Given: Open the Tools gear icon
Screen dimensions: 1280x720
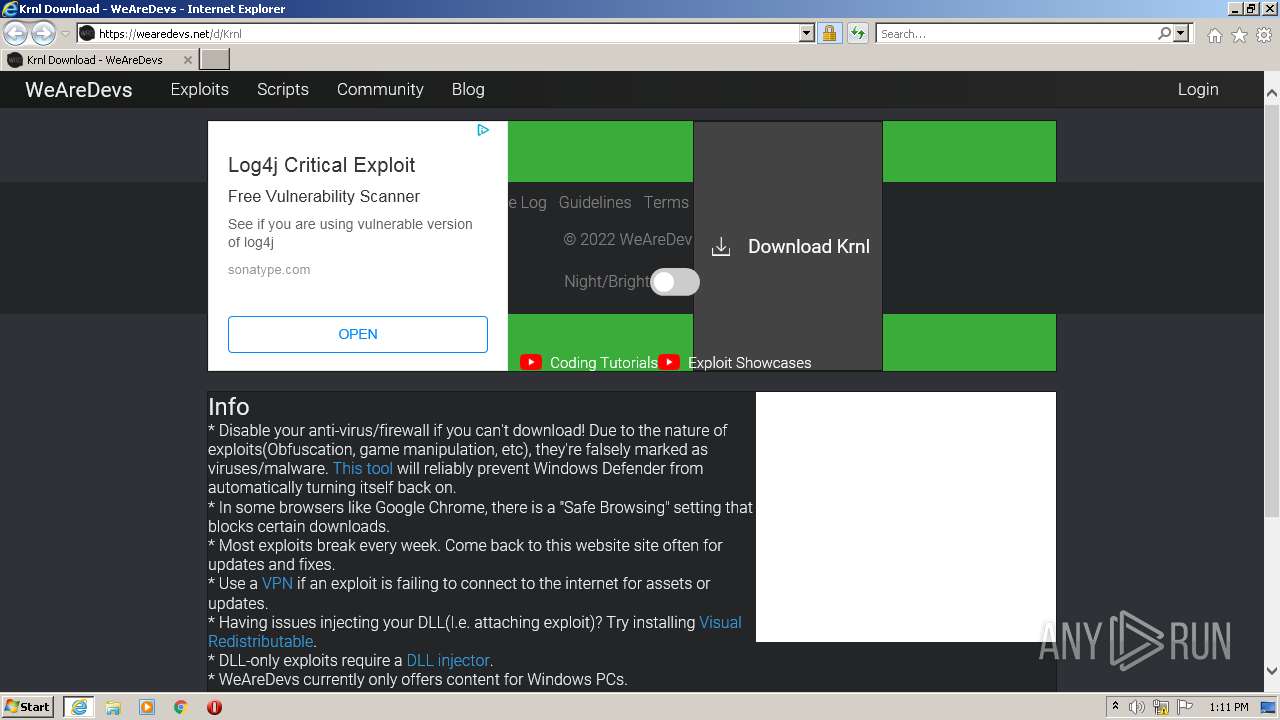Looking at the screenshot, I should (x=1264, y=35).
